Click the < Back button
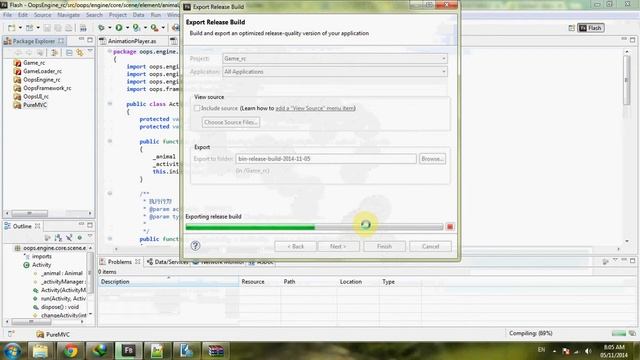The image size is (640, 360). click(x=296, y=246)
